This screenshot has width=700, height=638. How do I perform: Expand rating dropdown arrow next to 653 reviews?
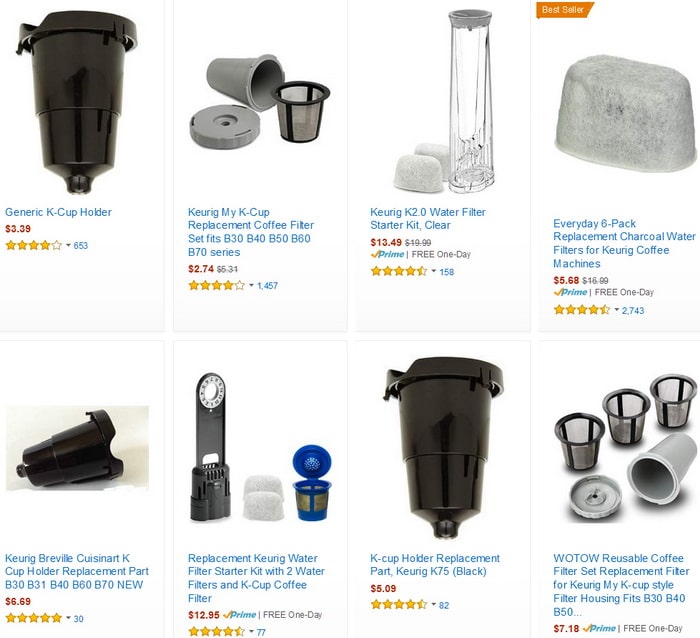point(68,245)
